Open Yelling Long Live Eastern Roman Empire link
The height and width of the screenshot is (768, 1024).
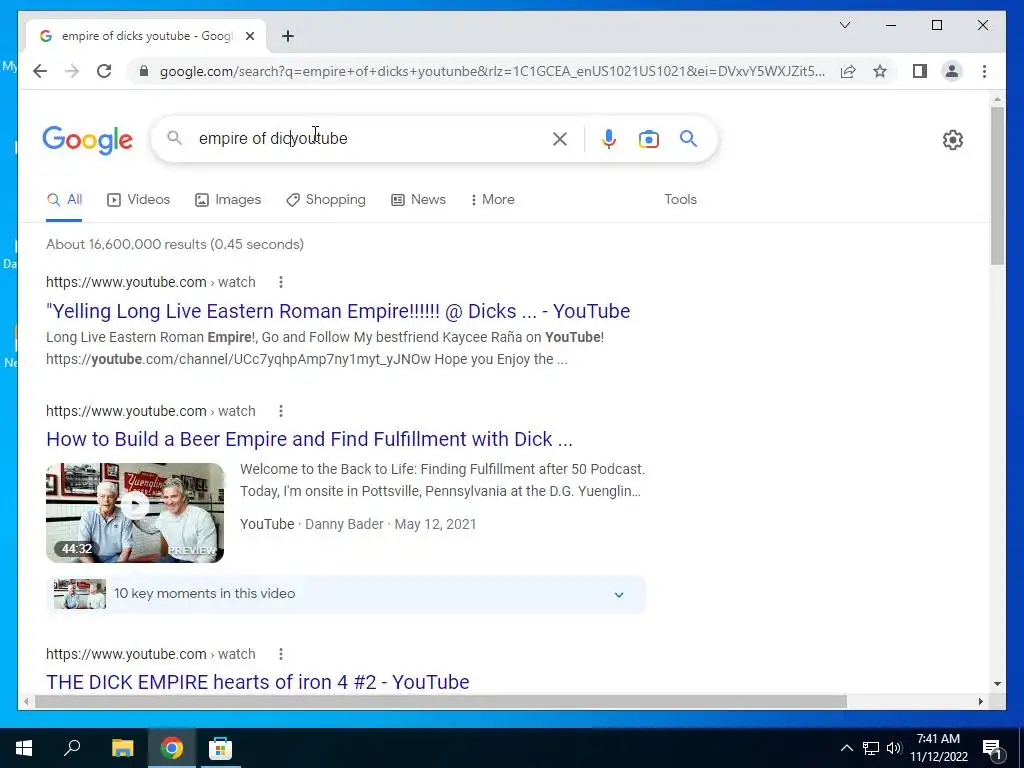338,311
